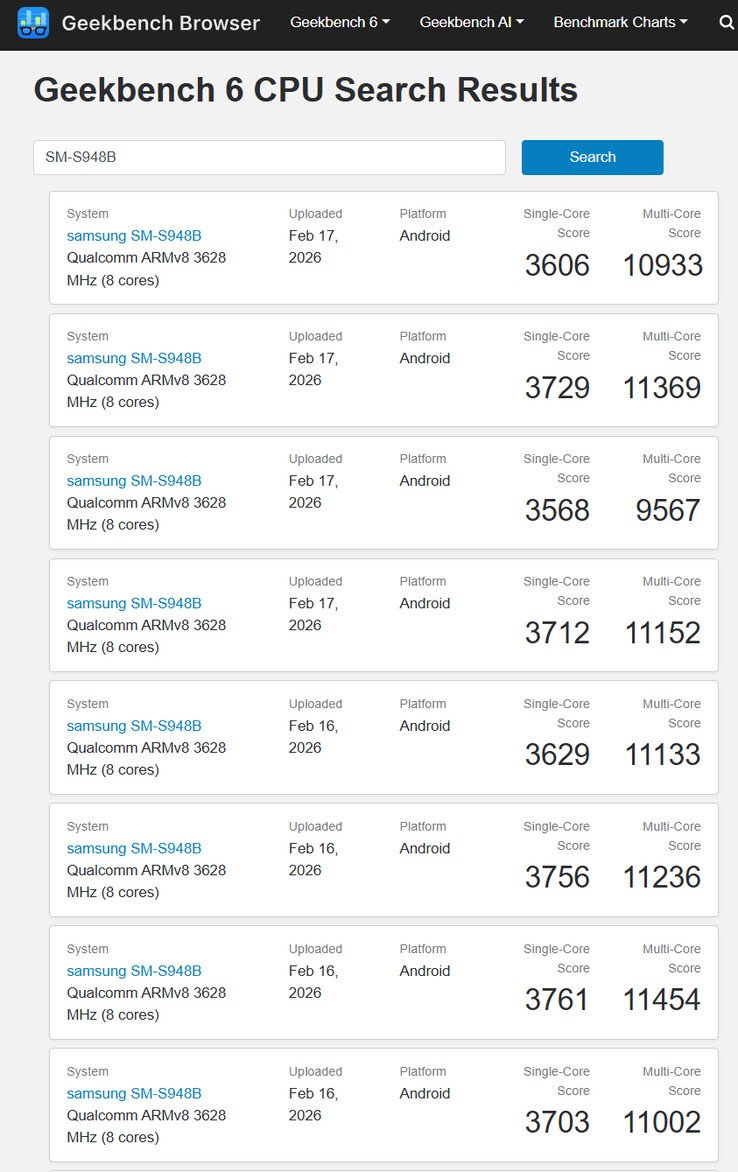Open the result scoring 3606 single-core
738x1172 pixels.
pos(134,236)
